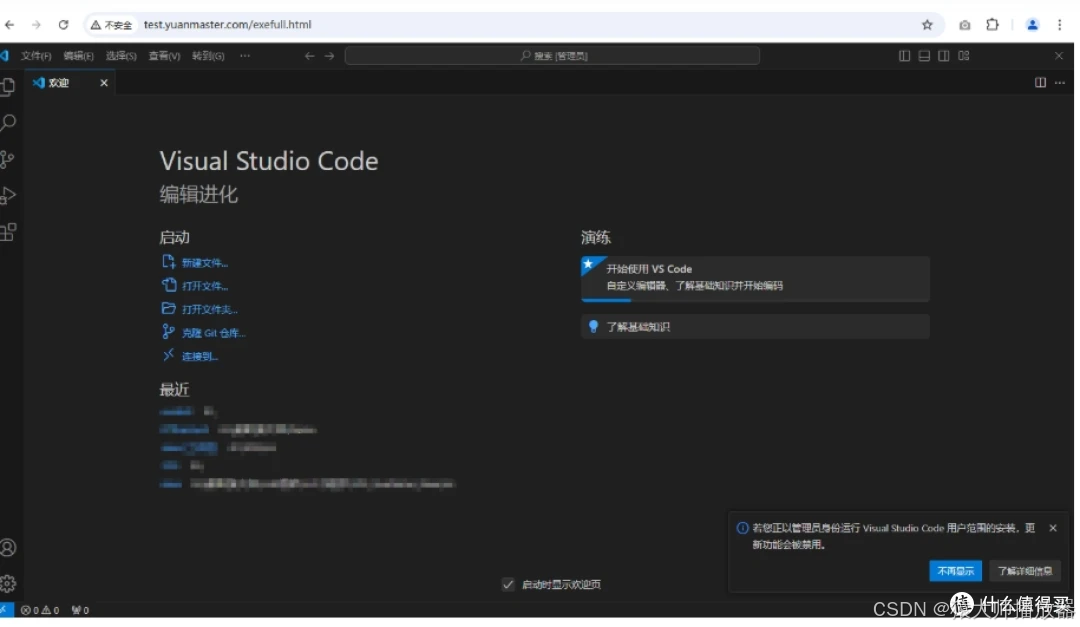Click the screenshot camera icon in browser toolbar
This screenshot has height=627, width=1080.
tap(964, 25)
